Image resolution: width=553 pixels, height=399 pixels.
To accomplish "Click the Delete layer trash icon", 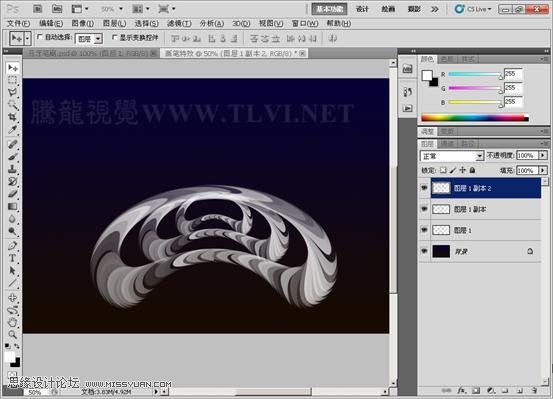I will pos(534,391).
